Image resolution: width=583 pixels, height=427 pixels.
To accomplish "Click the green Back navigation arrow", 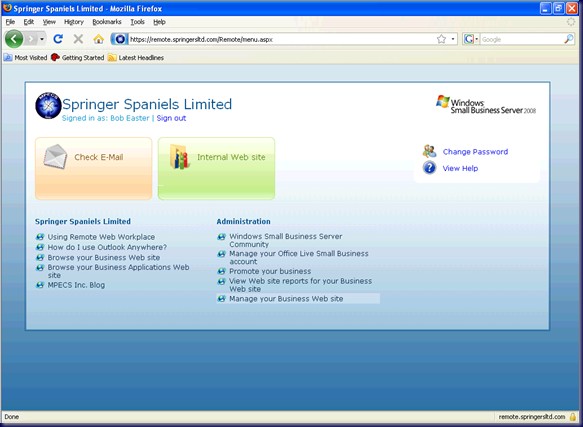I will [14, 39].
